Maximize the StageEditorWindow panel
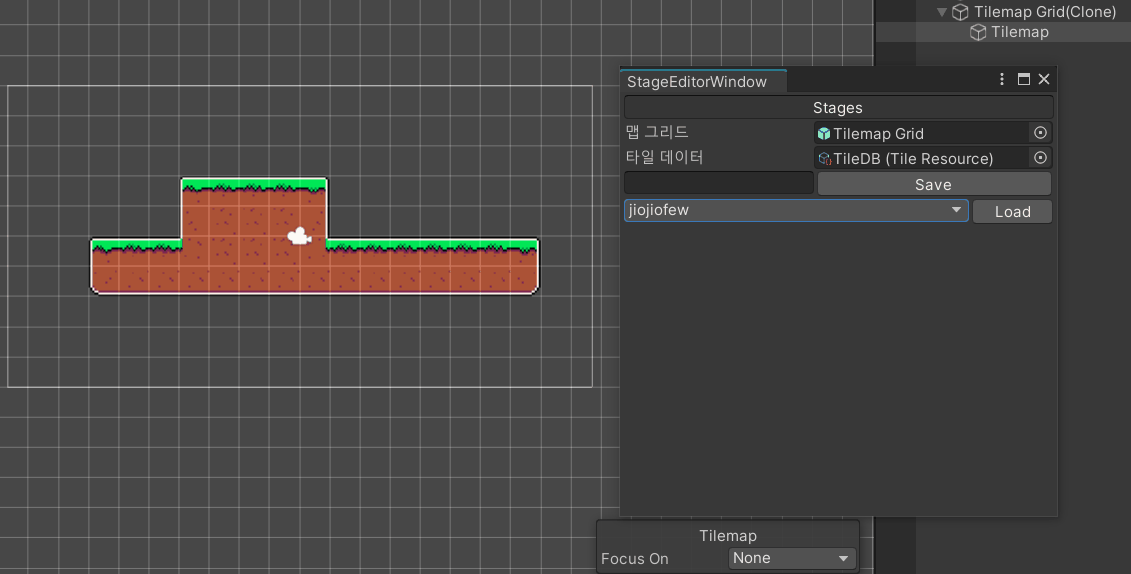Viewport: 1131px width, 574px height. (1024, 79)
